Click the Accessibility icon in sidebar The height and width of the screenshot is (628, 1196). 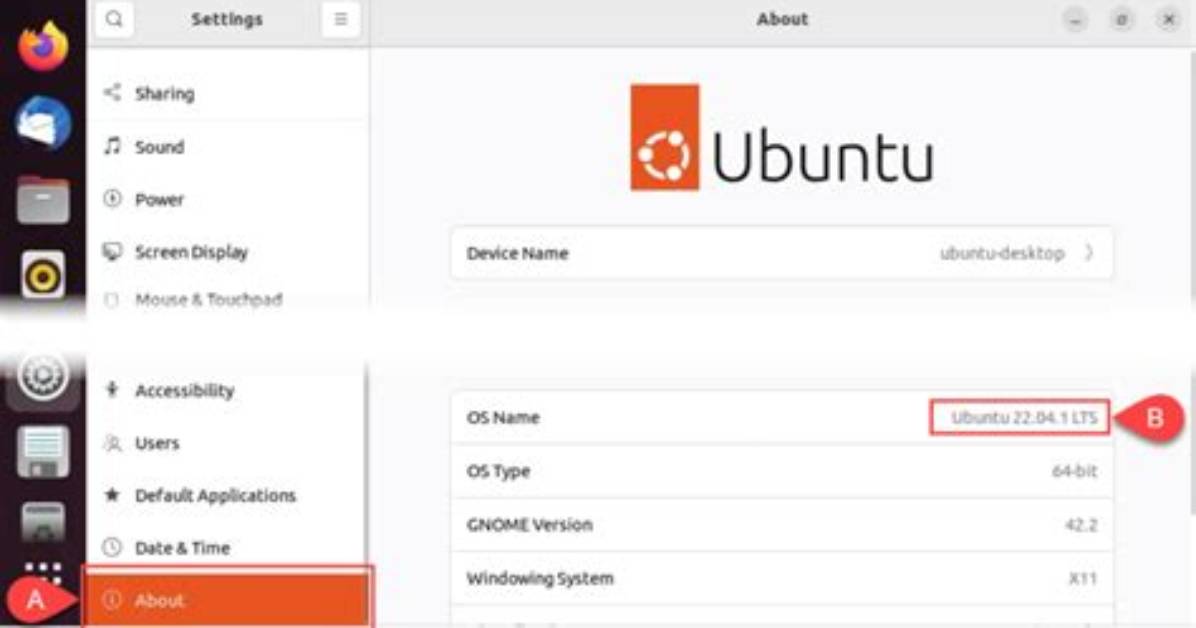point(112,390)
